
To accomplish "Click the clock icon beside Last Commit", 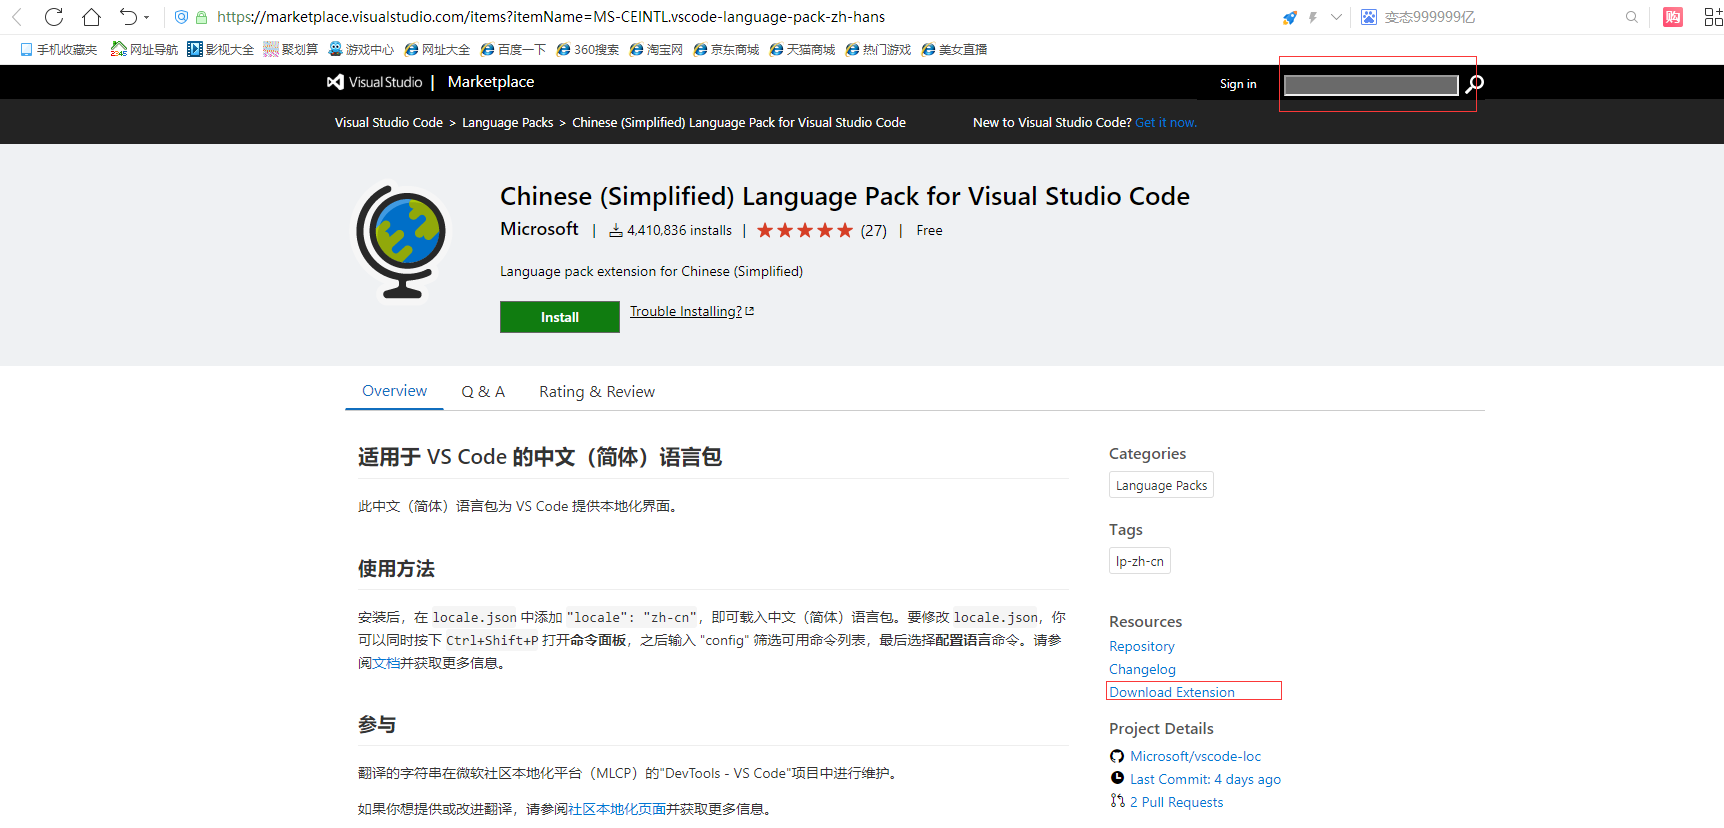I will [x=1117, y=778].
